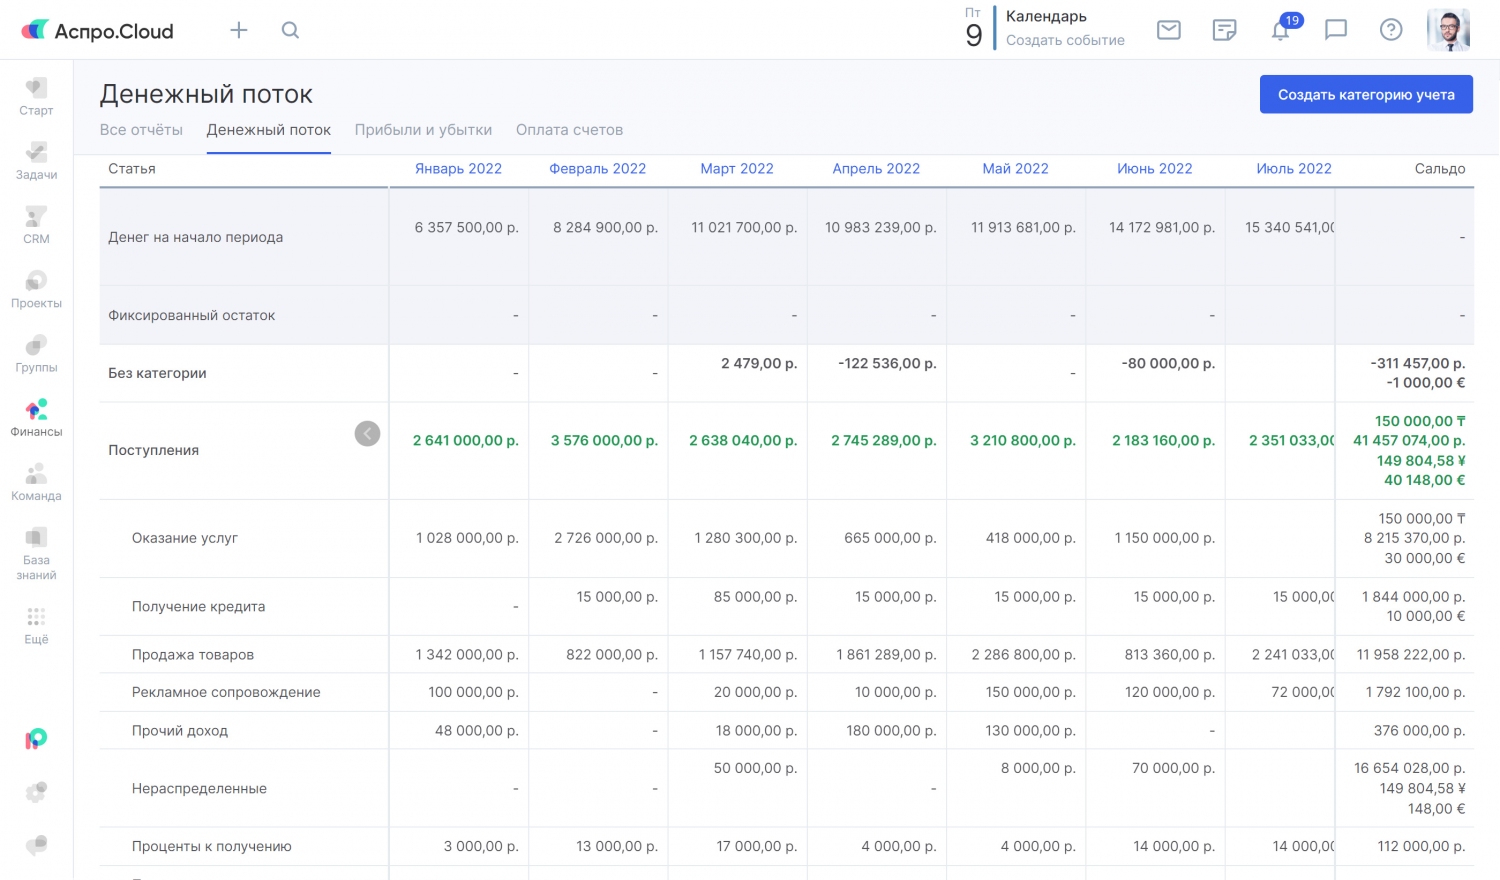Open the mail envelope icon

1168,30
